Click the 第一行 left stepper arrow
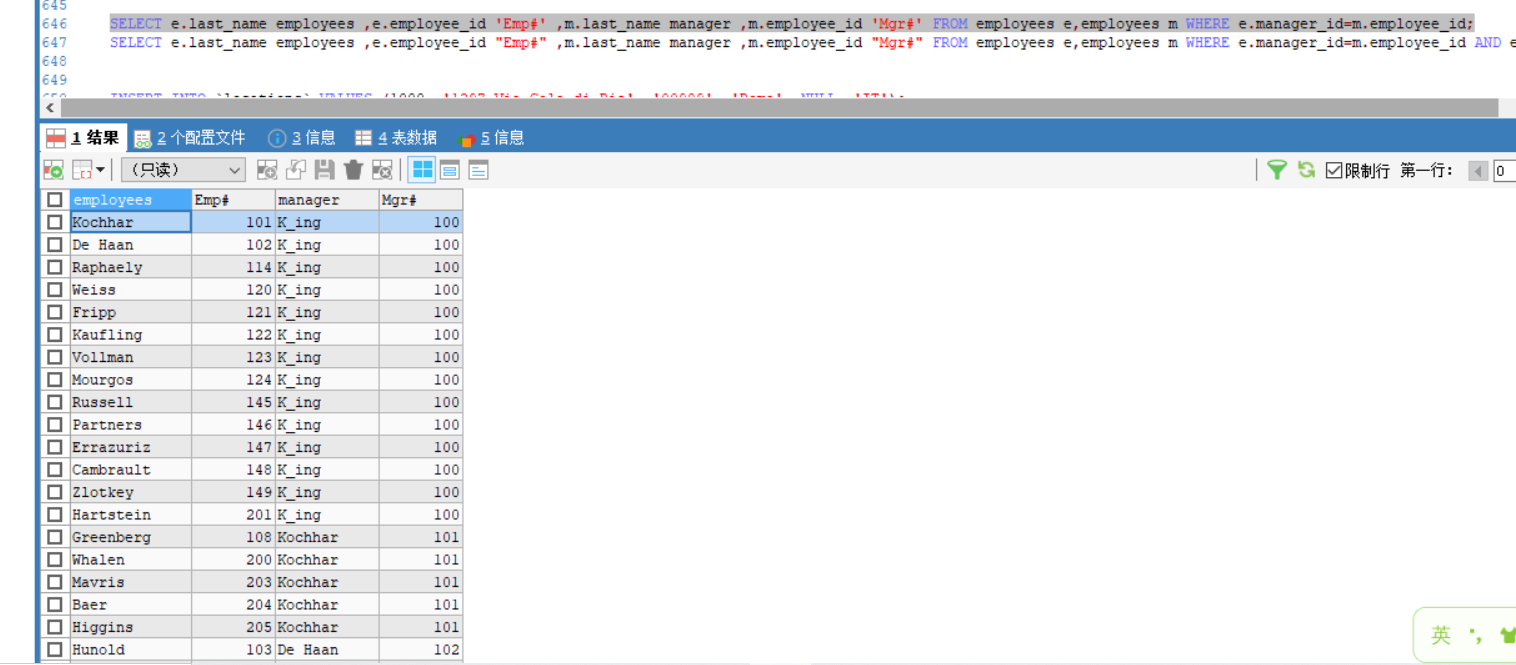This screenshot has height=665, width=1516. pyautogui.click(x=1478, y=169)
